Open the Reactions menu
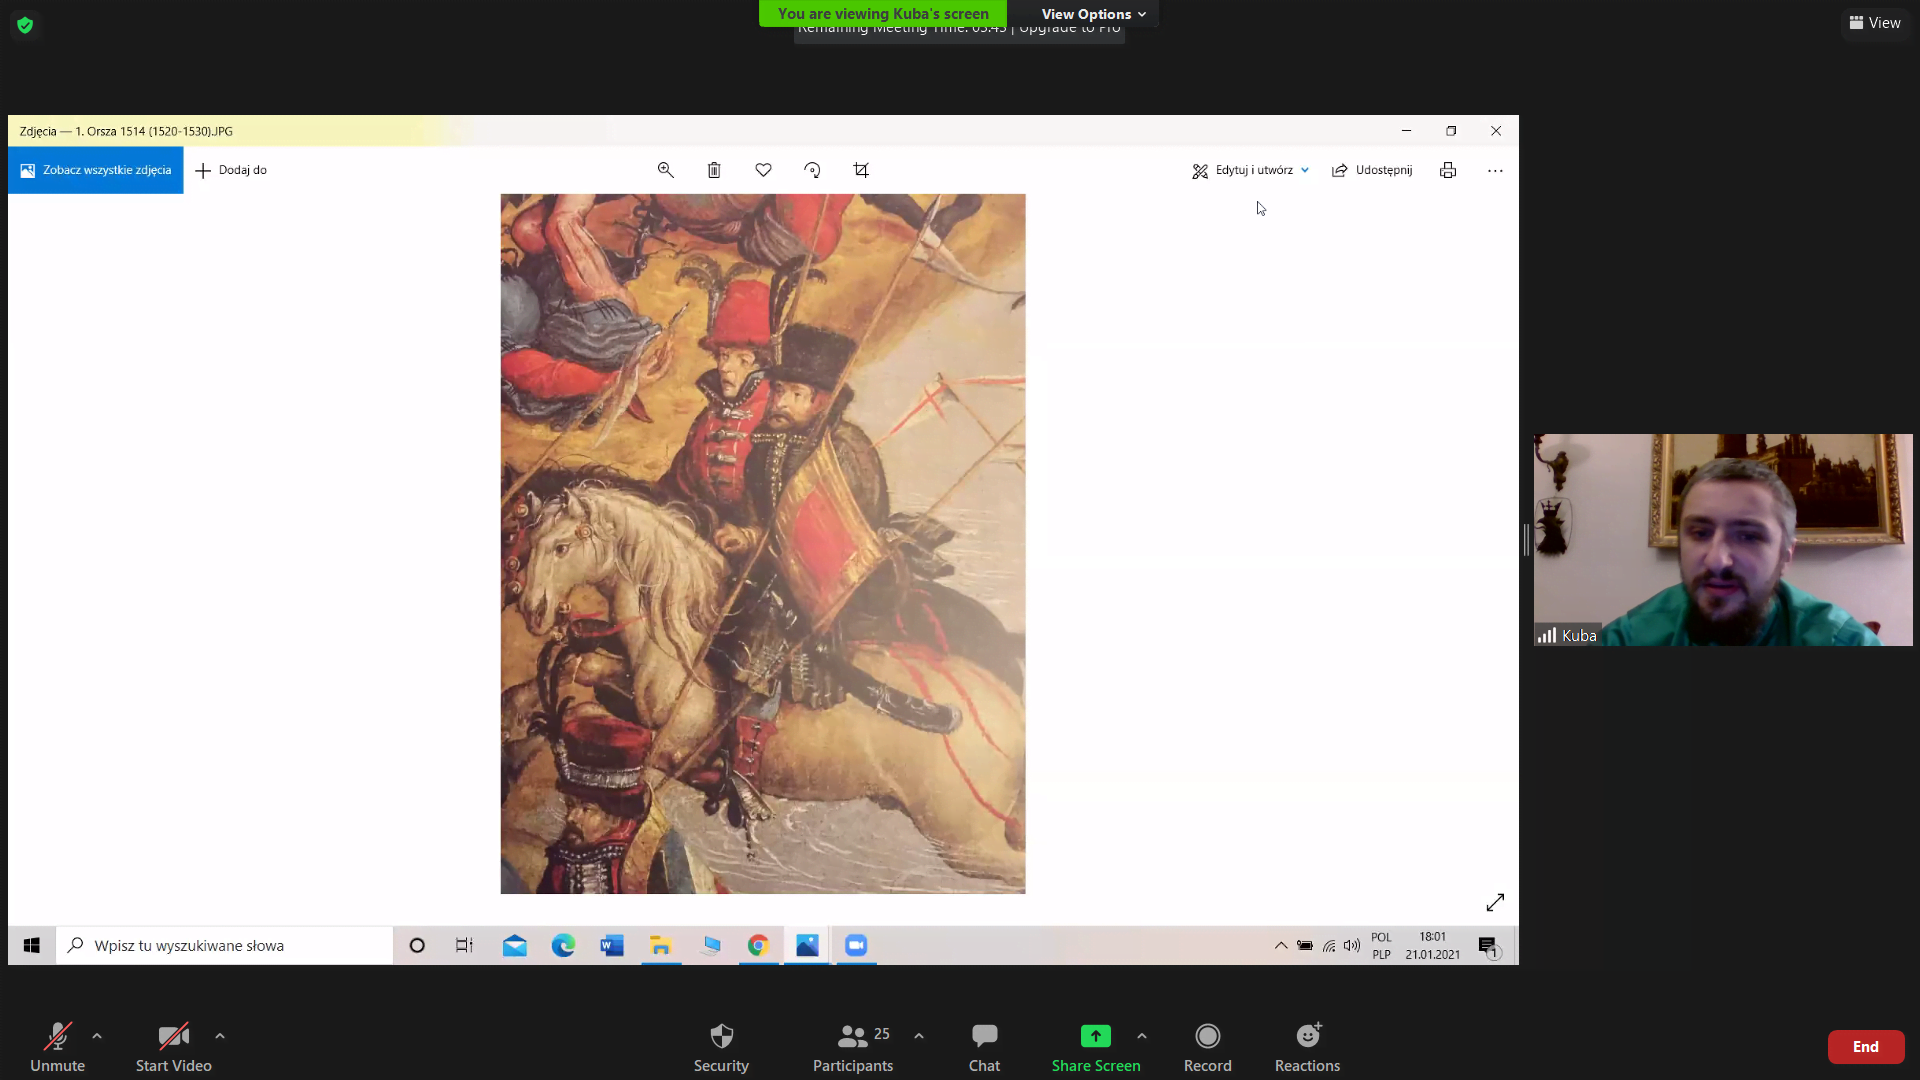 1307,1046
